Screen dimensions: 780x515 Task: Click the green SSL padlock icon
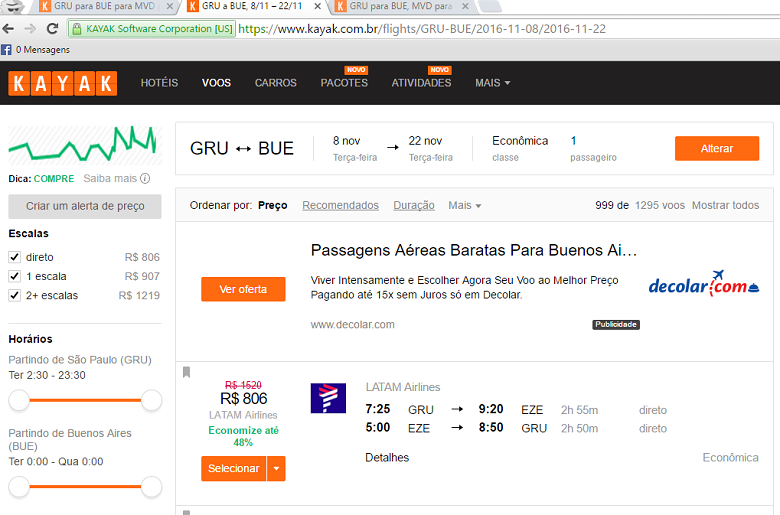pyautogui.click(x=77, y=29)
